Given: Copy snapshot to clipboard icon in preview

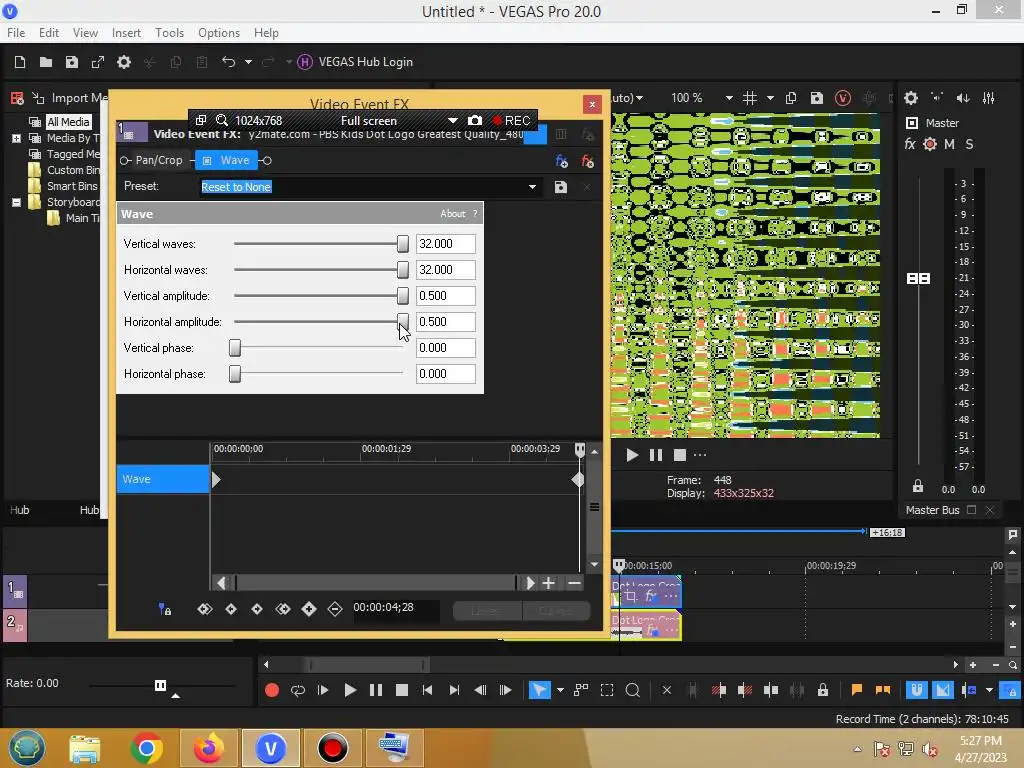Looking at the screenshot, I should pos(791,99).
